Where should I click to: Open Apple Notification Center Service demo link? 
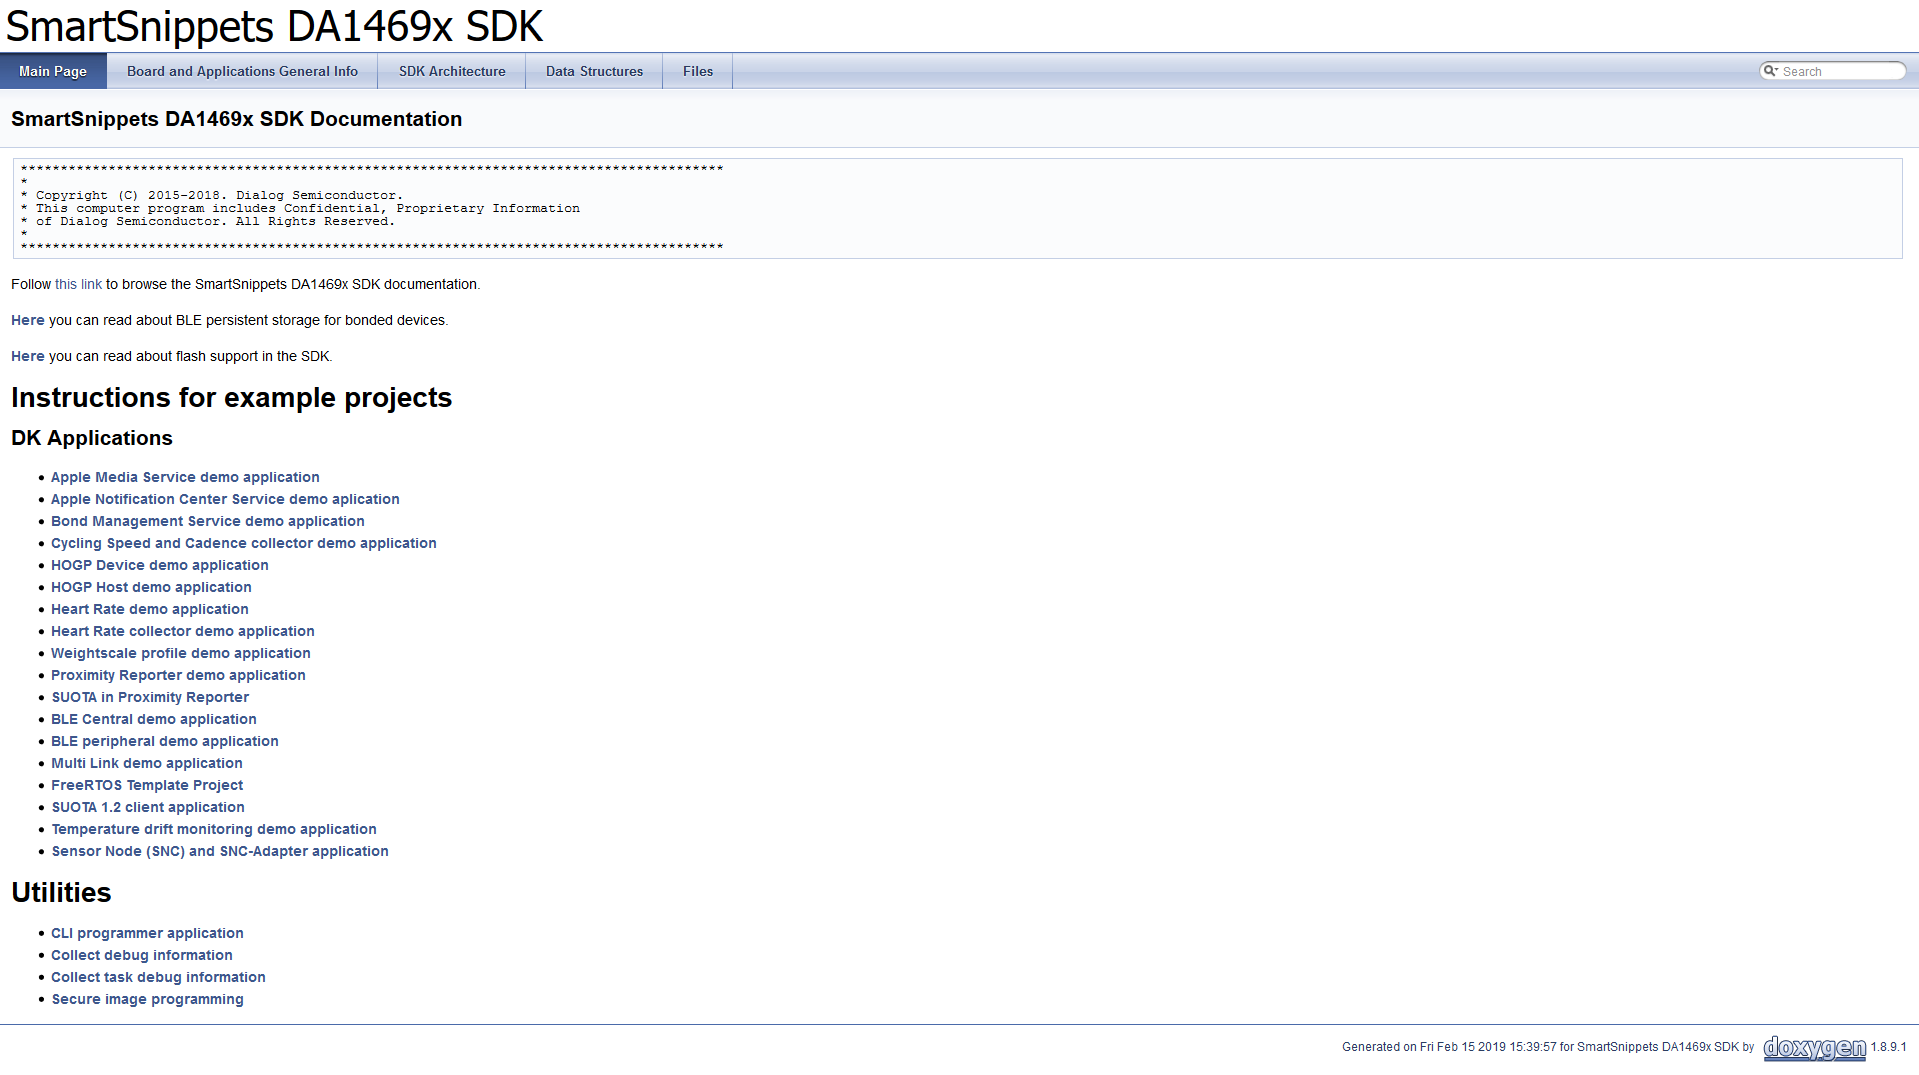(225, 499)
